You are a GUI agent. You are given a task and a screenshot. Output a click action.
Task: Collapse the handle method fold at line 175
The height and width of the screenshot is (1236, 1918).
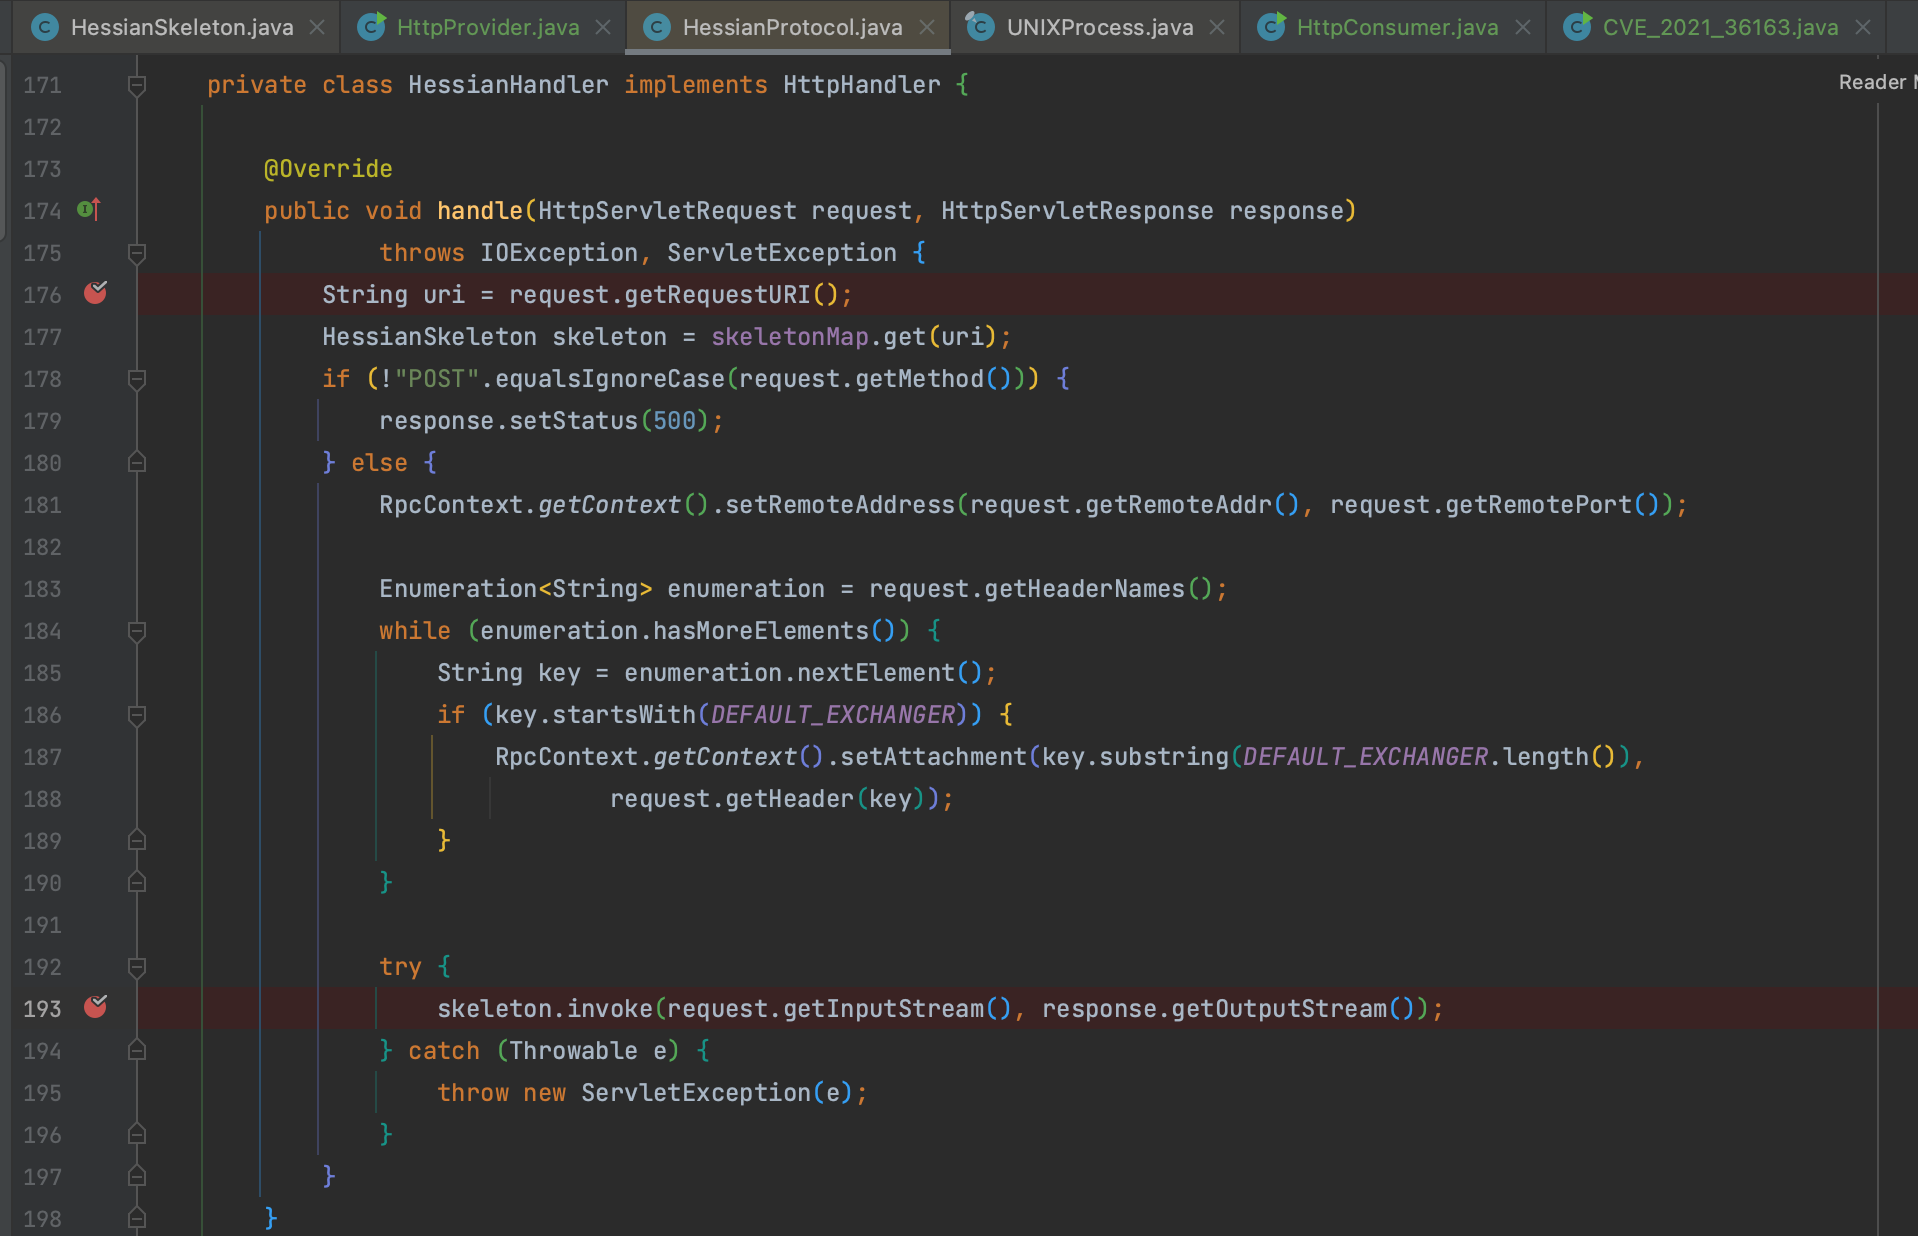point(137,254)
